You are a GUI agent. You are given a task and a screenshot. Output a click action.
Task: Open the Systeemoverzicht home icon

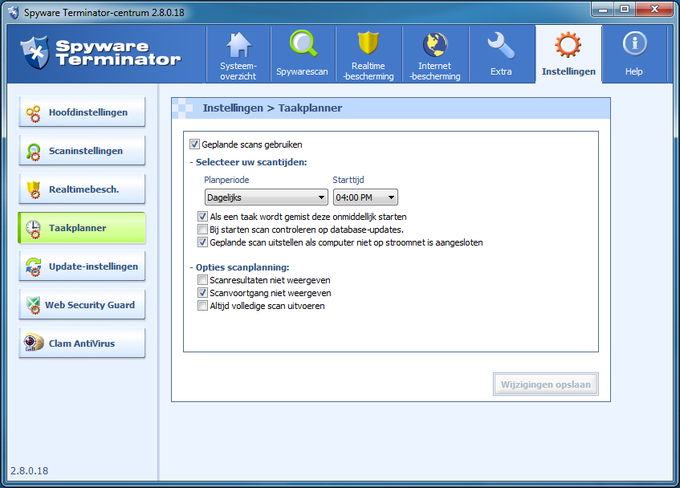pyautogui.click(x=239, y=45)
